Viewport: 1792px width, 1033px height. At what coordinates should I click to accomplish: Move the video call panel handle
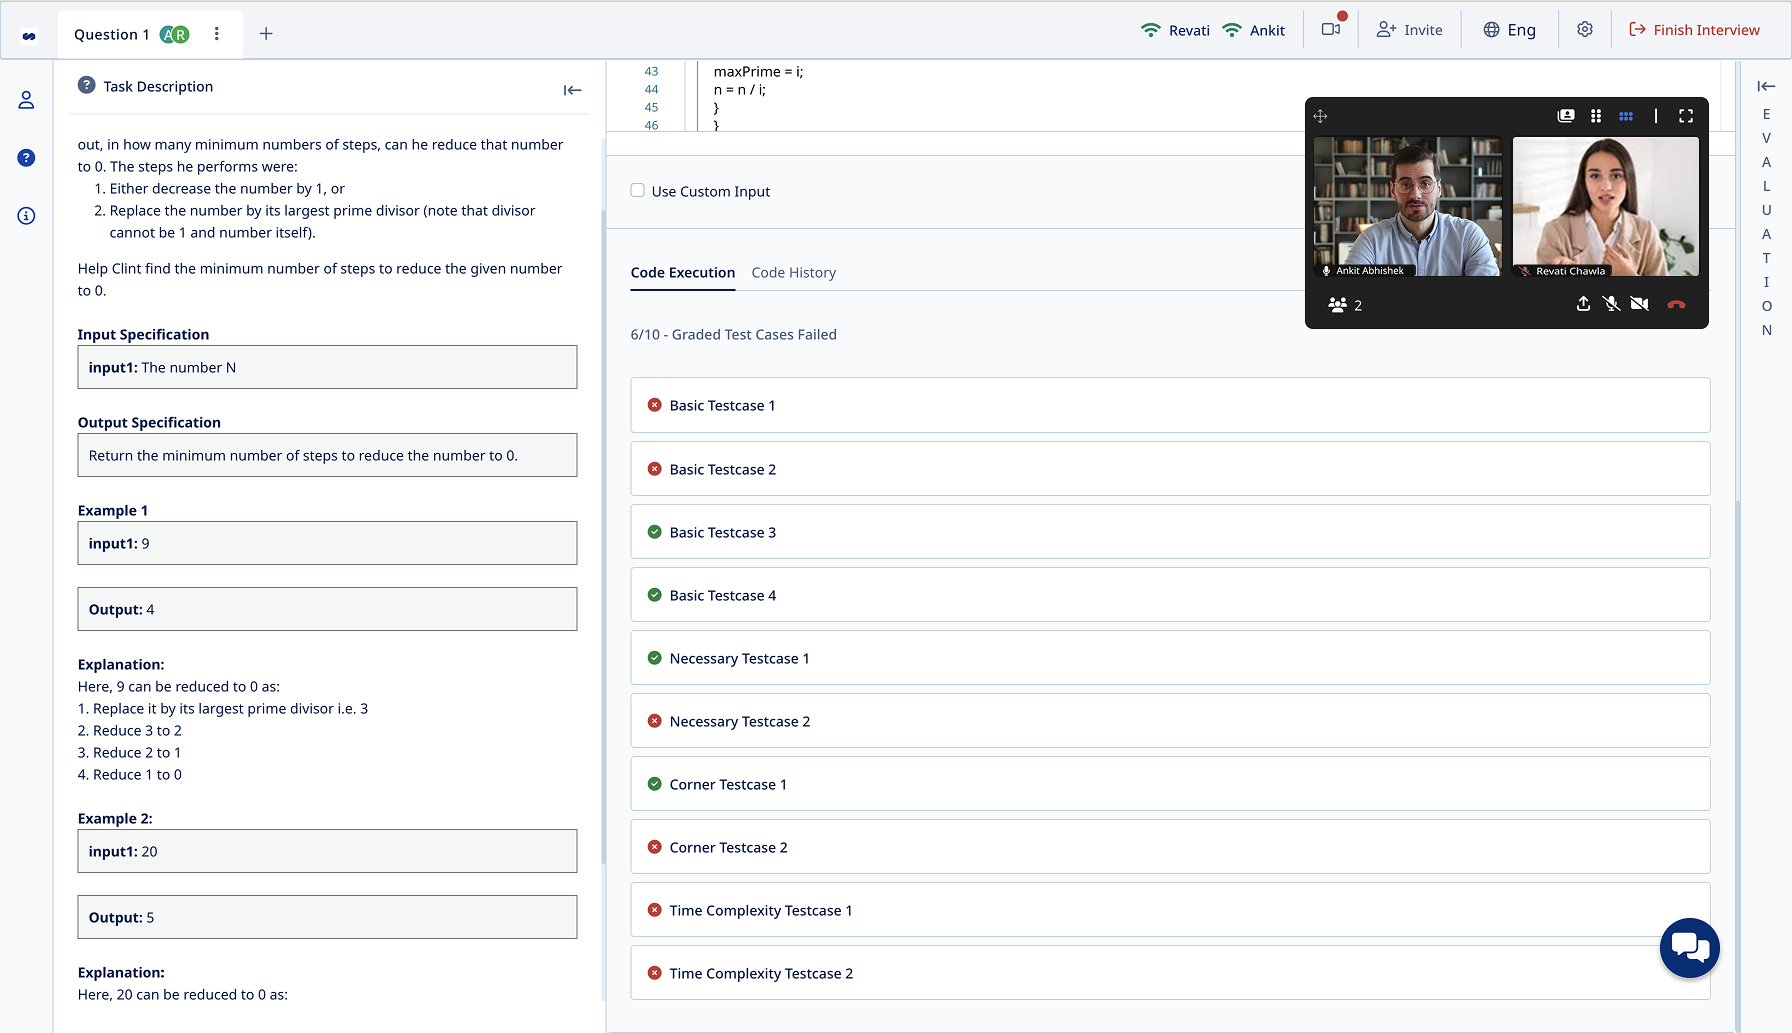(1320, 116)
